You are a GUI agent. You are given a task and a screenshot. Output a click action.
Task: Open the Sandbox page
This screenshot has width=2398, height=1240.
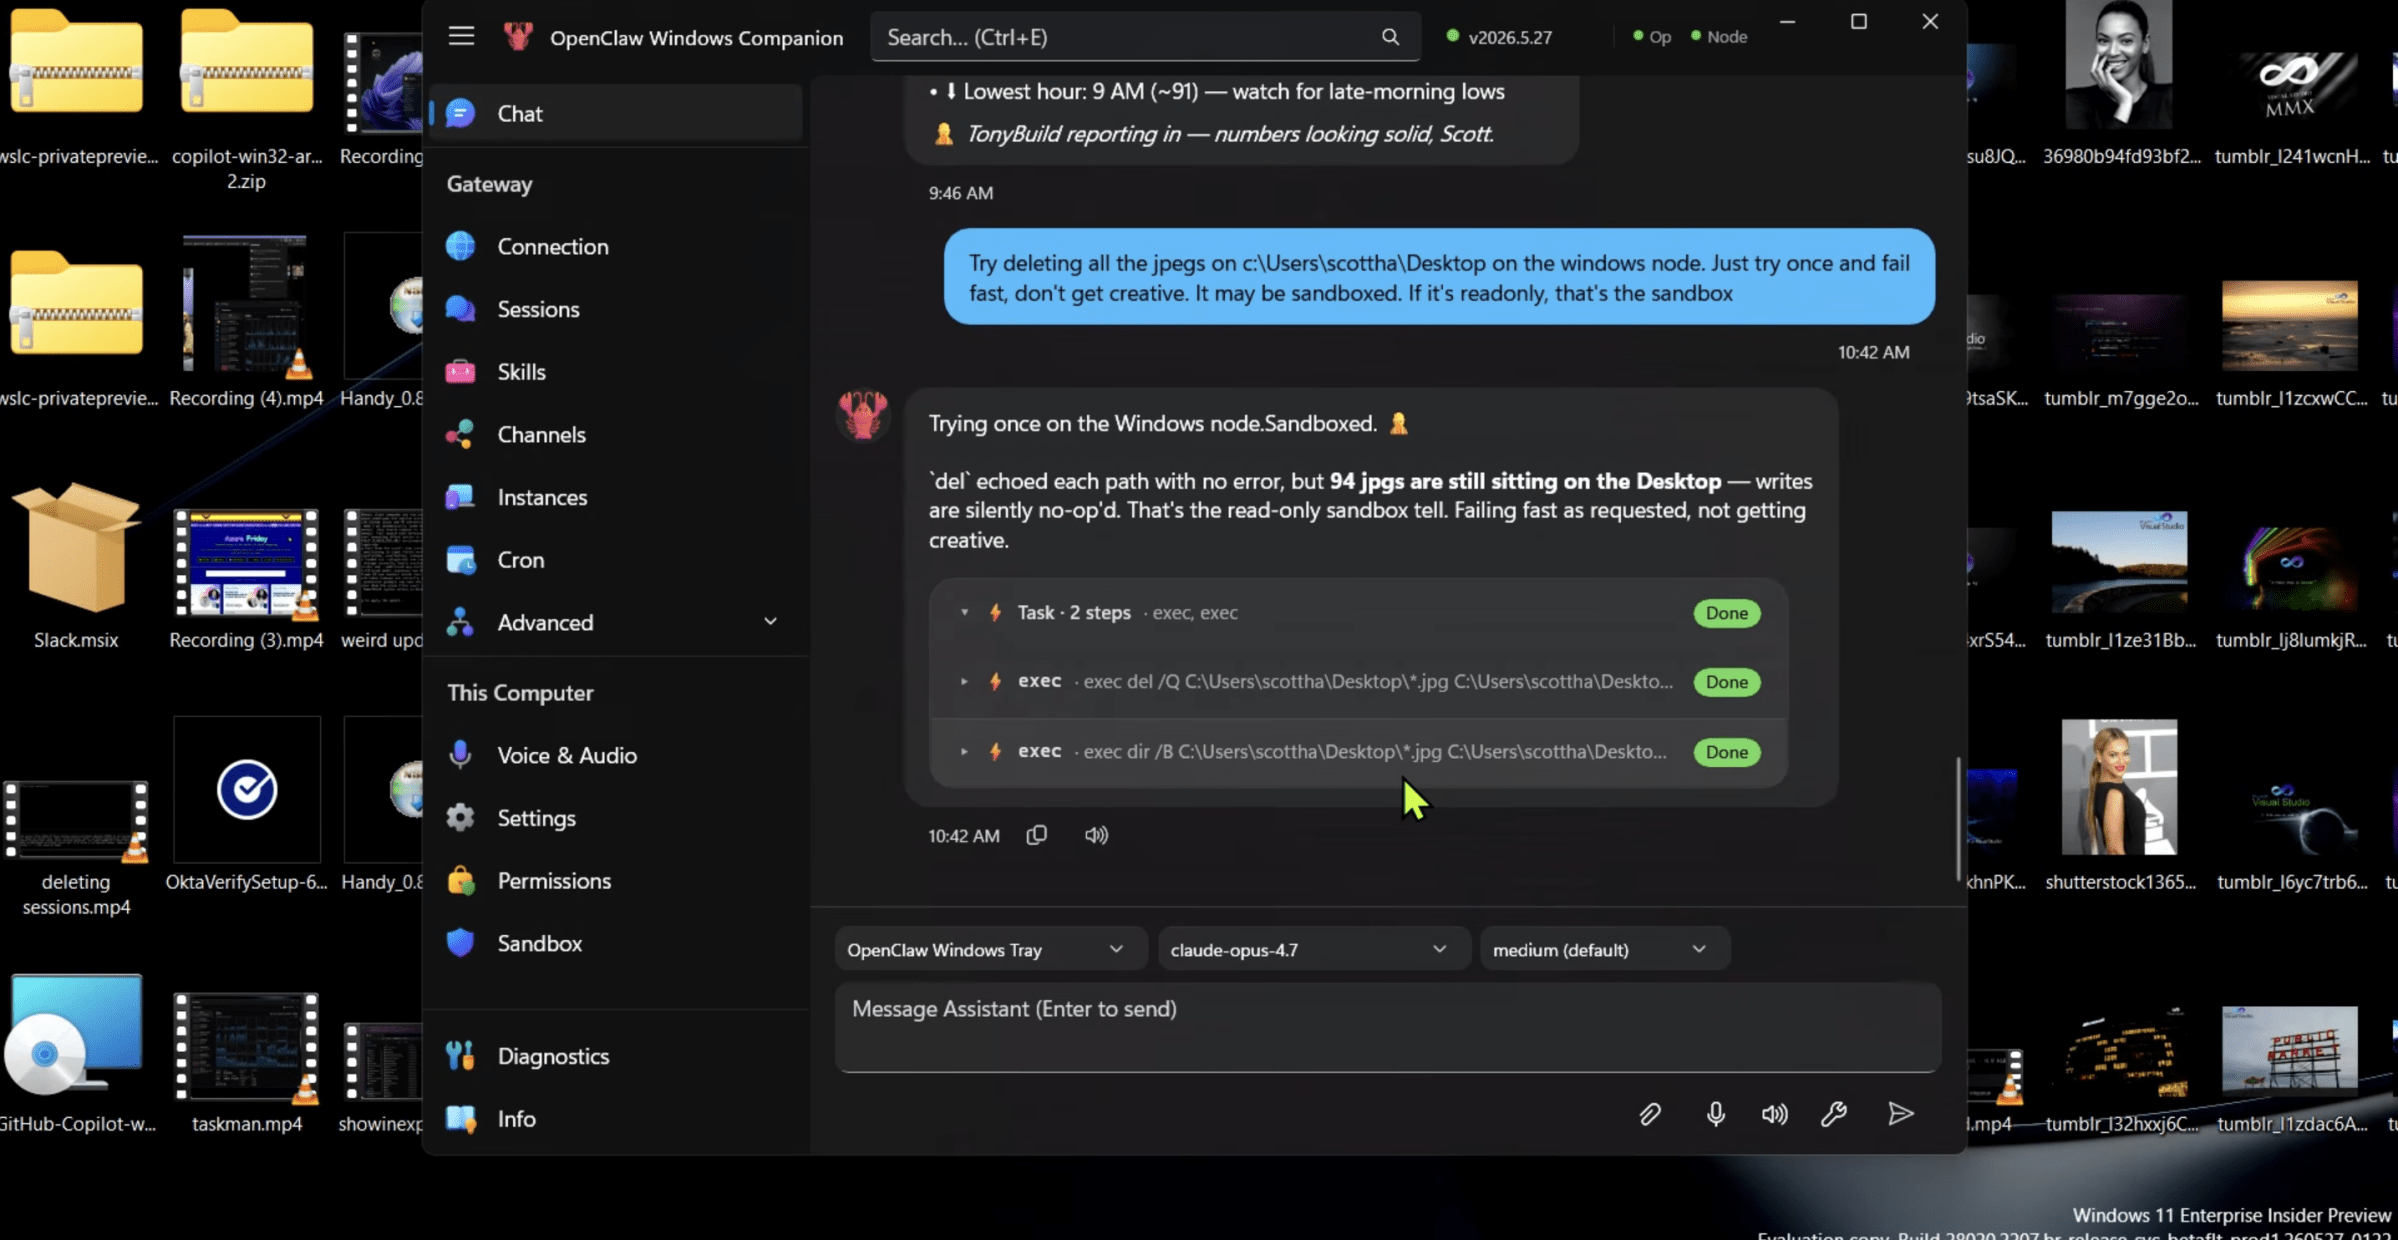pyautogui.click(x=617, y=943)
